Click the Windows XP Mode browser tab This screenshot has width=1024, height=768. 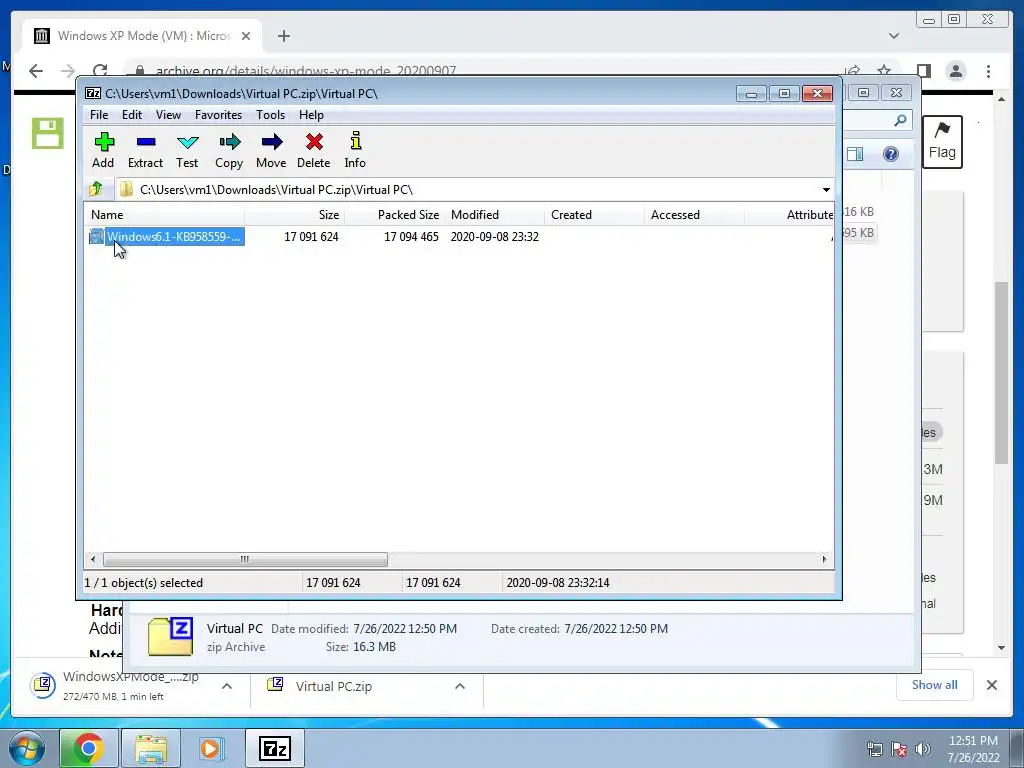pyautogui.click(x=142, y=36)
